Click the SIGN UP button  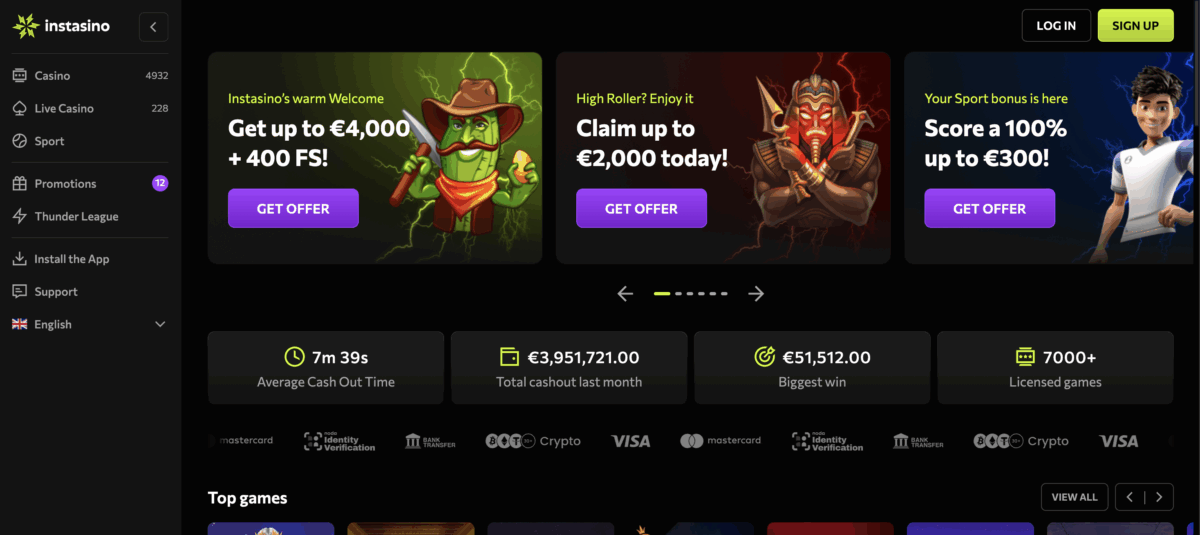point(1135,25)
